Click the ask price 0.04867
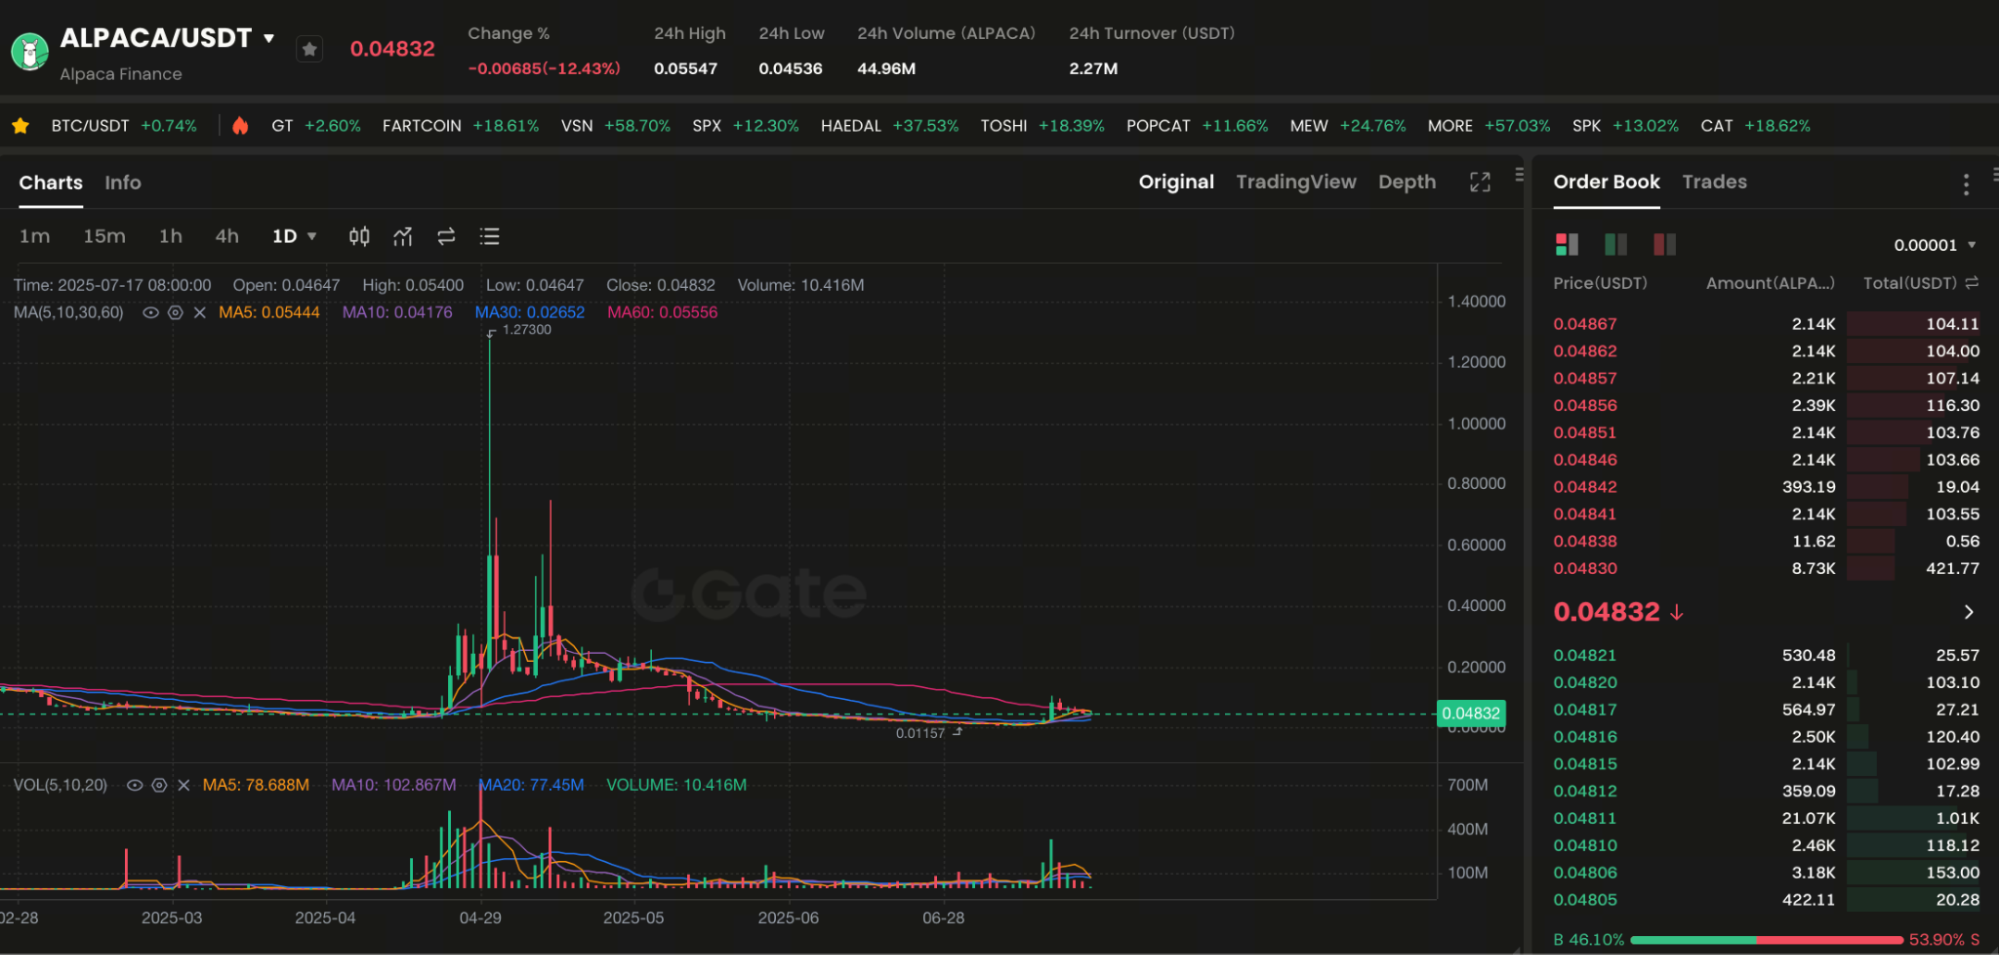This screenshot has height=955, width=1999. (1585, 324)
